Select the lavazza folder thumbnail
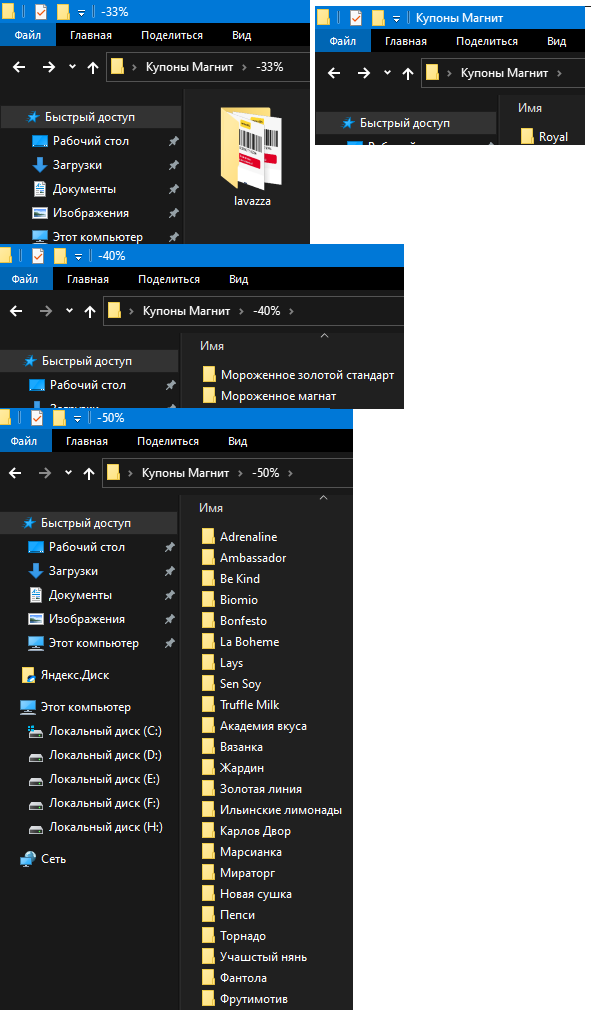This screenshot has width=598, height=1010. pyautogui.click(x=252, y=157)
